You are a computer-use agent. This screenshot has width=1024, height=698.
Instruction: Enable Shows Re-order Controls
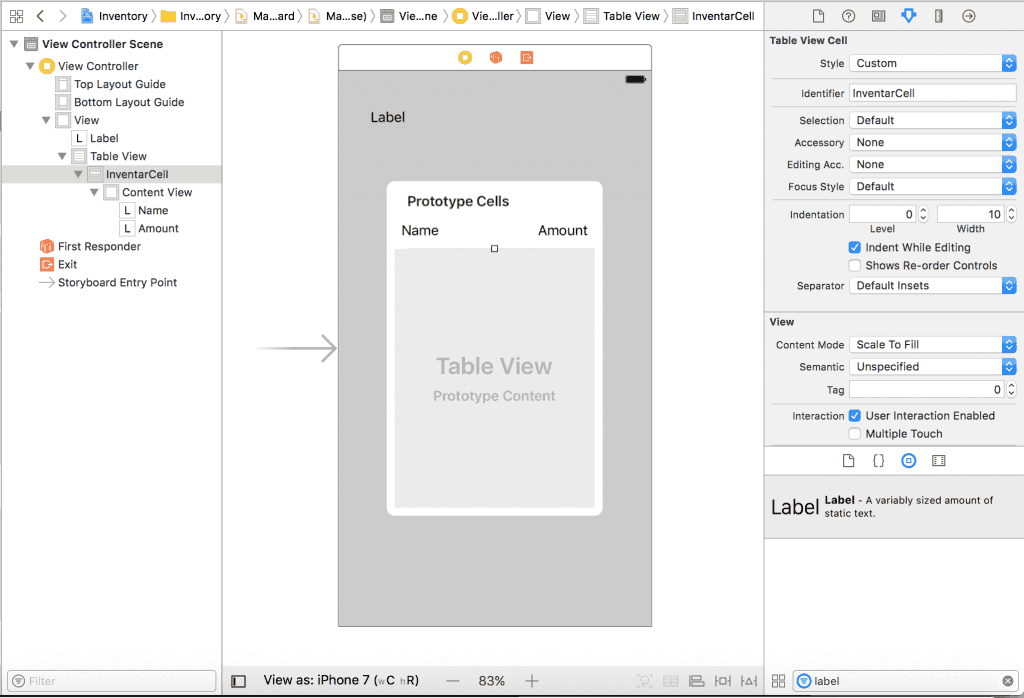(857, 265)
